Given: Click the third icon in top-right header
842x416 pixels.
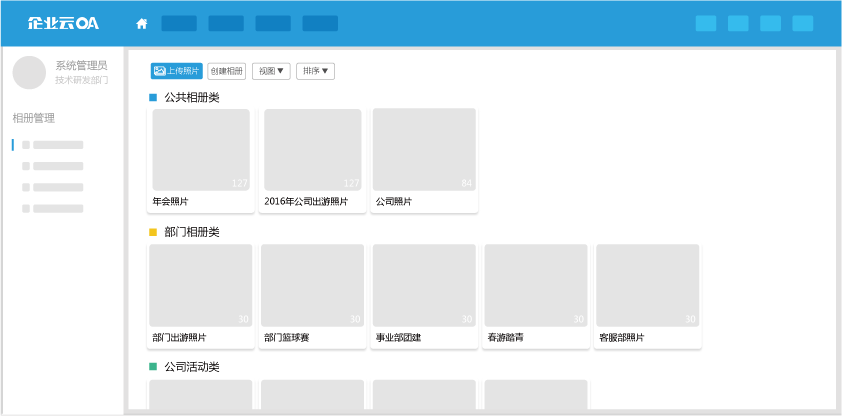Looking at the screenshot, I should pyautogui.click(x=770, y=23).
